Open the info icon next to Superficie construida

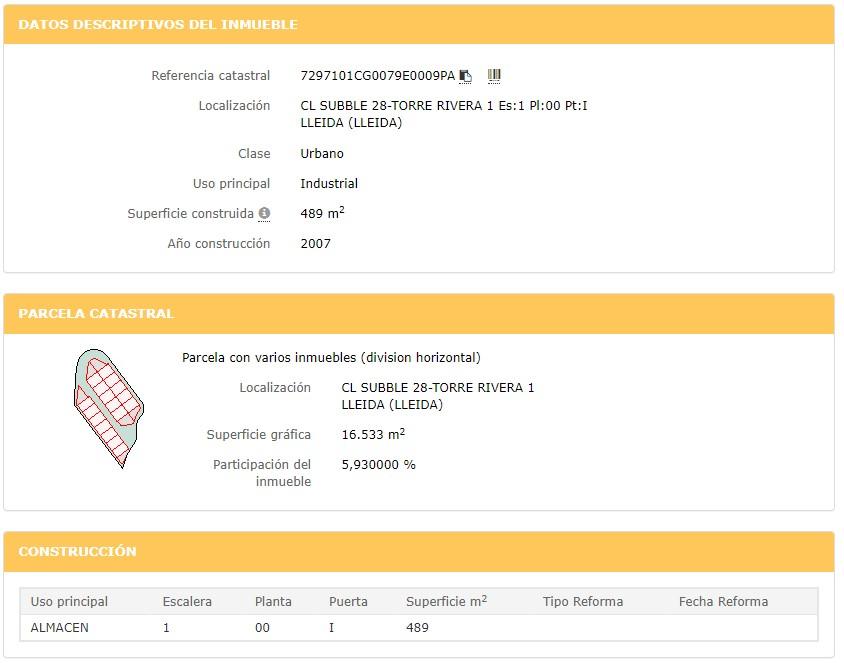(x=264, y=213)
